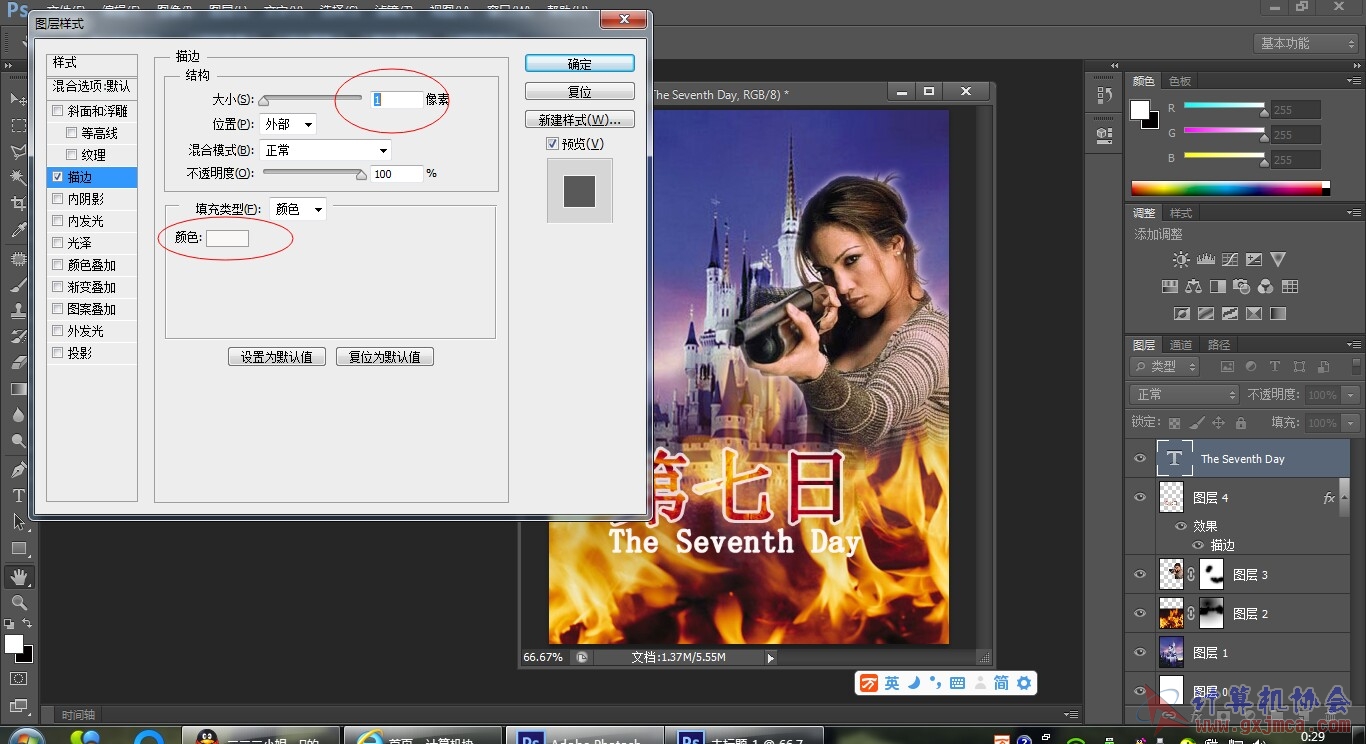Click the fx icon on 图层 4
The height and width of the screenshot is (744, 1366).
tap(1329, 498)
